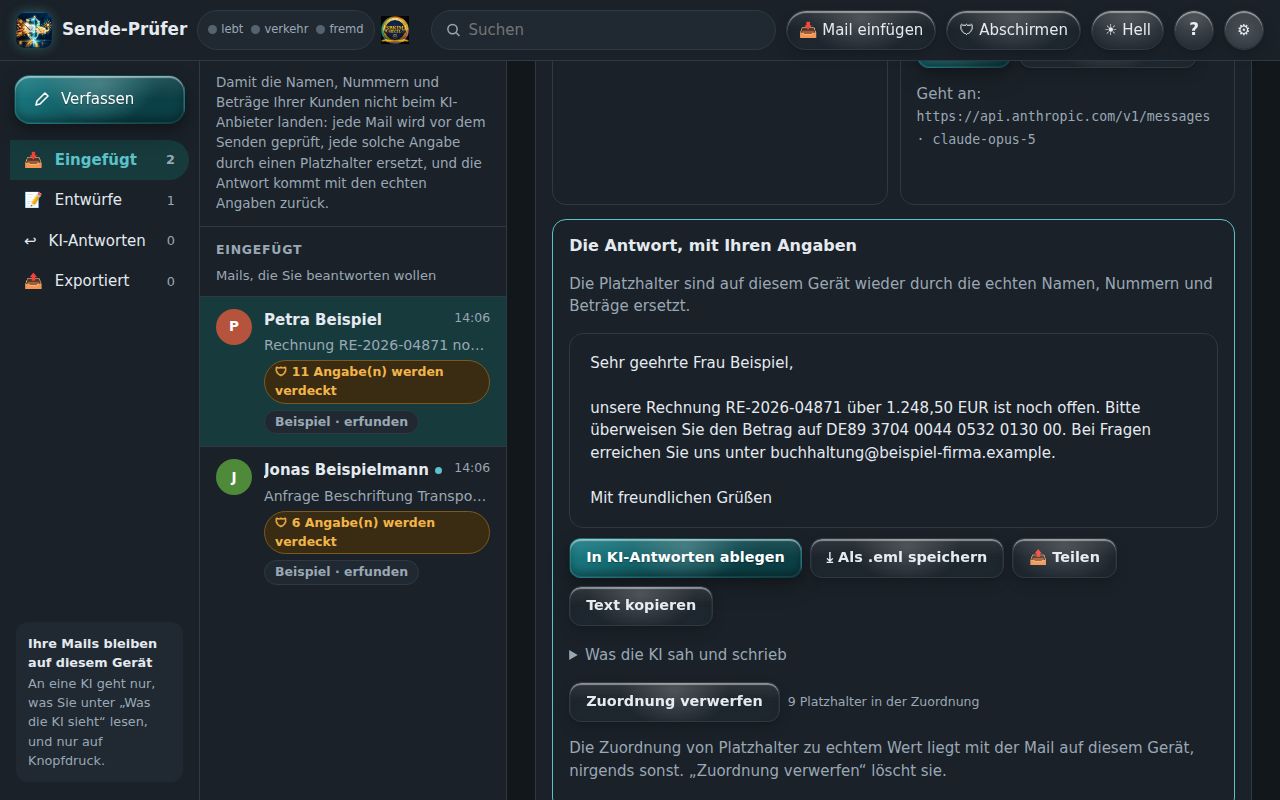Screen dimensions: 1280x800
Task: Click the 'Sehr geehrte Frau Beispiel,' line
Action: click(691, 363)
